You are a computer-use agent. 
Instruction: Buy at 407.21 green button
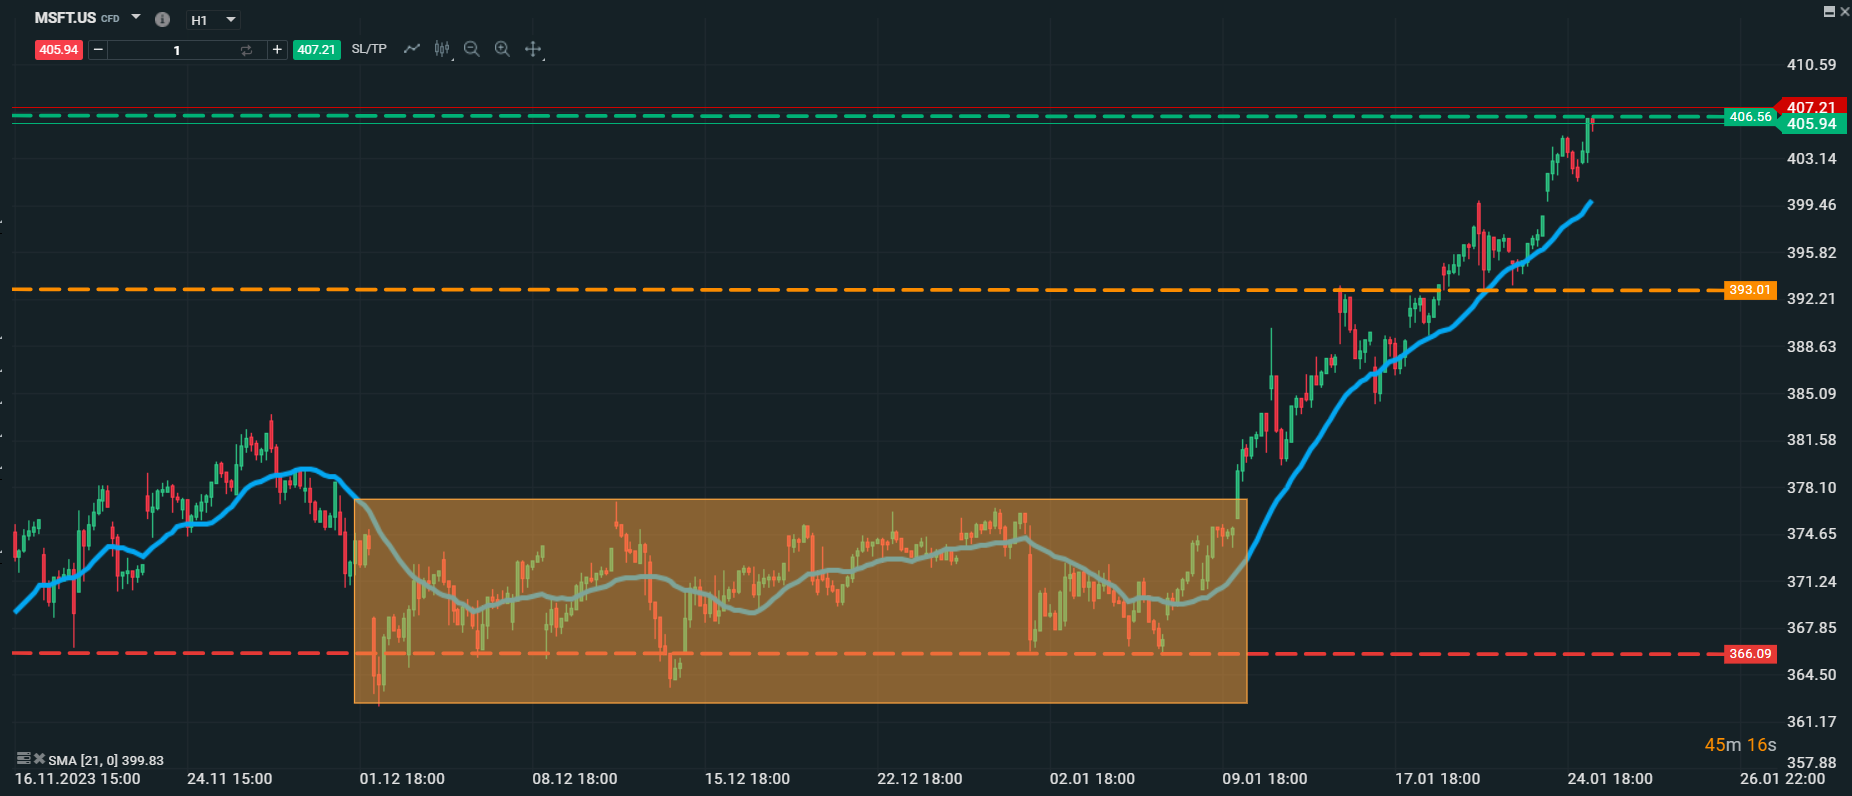[x=316, y=50]
